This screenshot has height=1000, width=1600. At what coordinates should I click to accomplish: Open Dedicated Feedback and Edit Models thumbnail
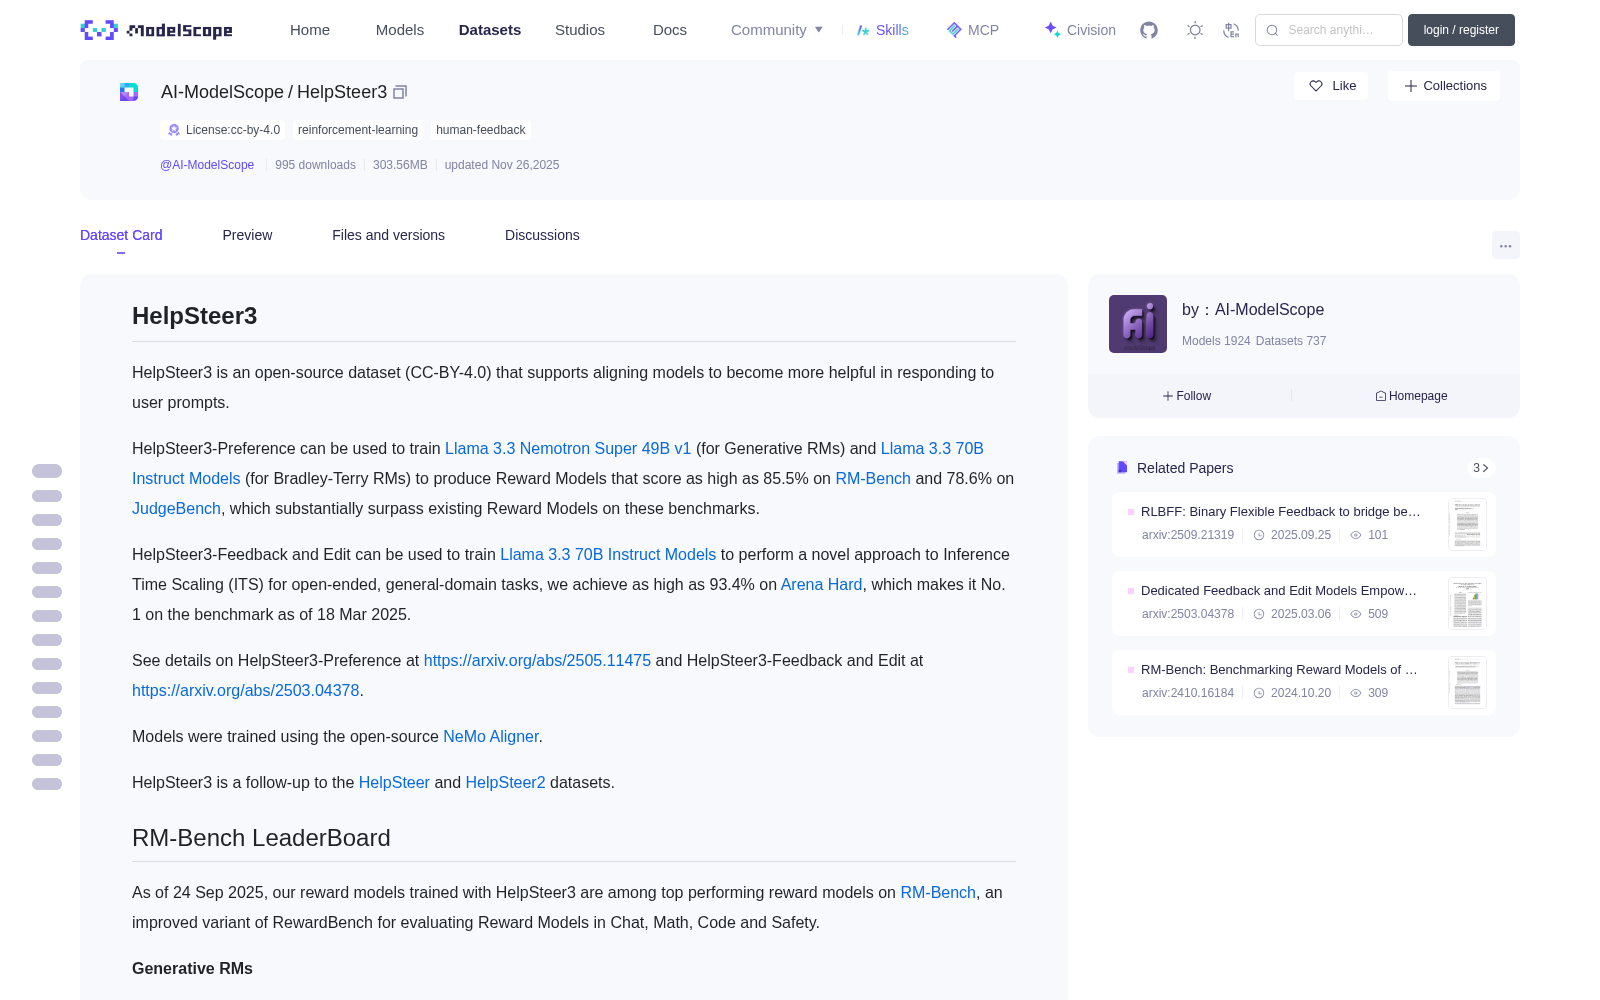pyautogui.click(x=1467, y=604)
